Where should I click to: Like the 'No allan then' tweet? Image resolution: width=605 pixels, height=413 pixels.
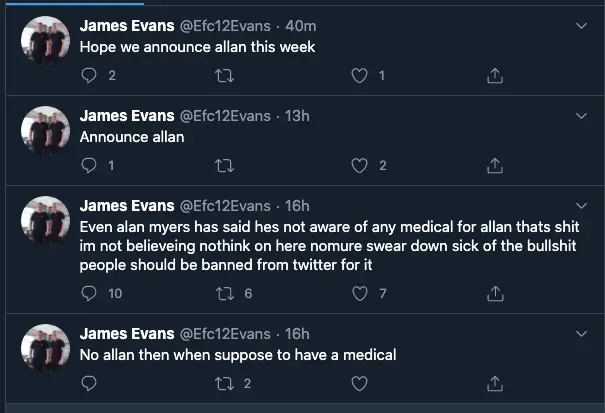[360, 383]
